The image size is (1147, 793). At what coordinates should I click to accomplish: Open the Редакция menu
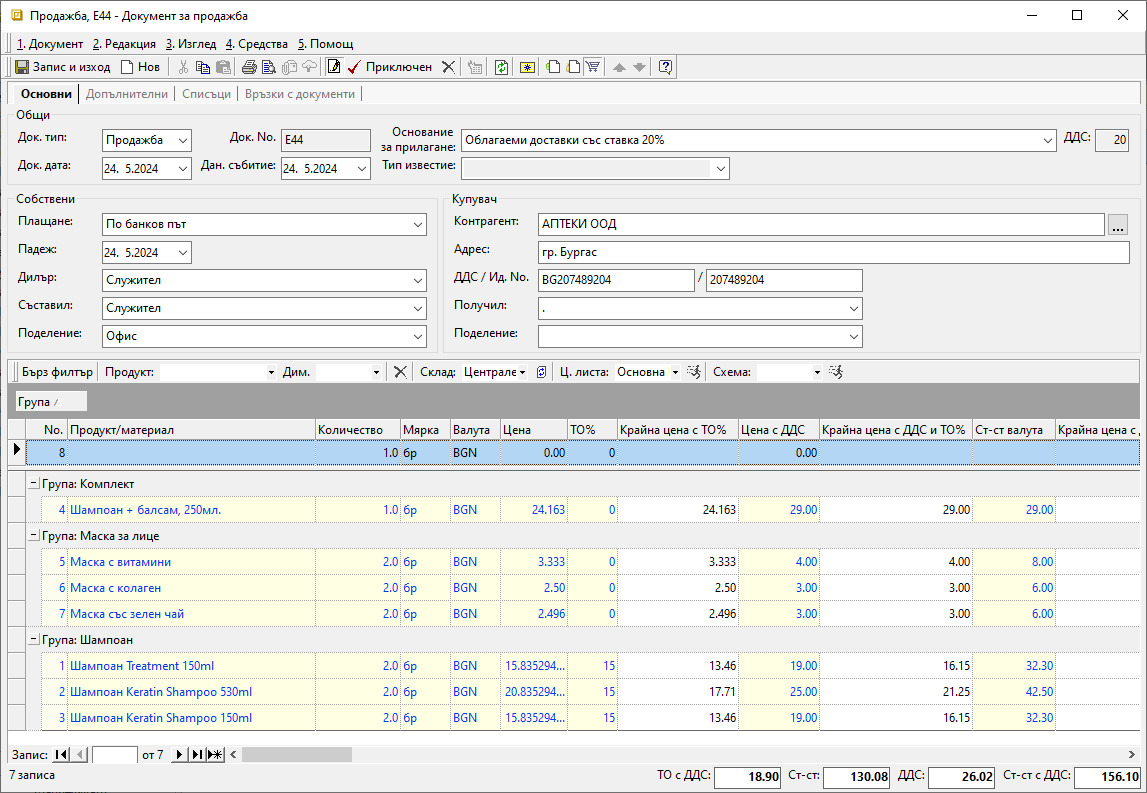[x=124, y=44]
